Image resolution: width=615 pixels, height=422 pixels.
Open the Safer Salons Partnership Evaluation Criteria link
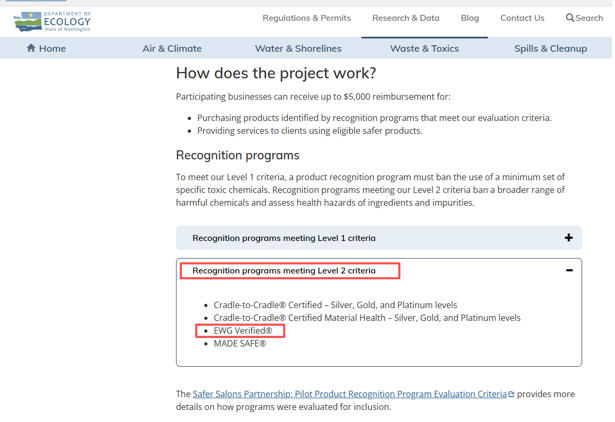(350, 394)
